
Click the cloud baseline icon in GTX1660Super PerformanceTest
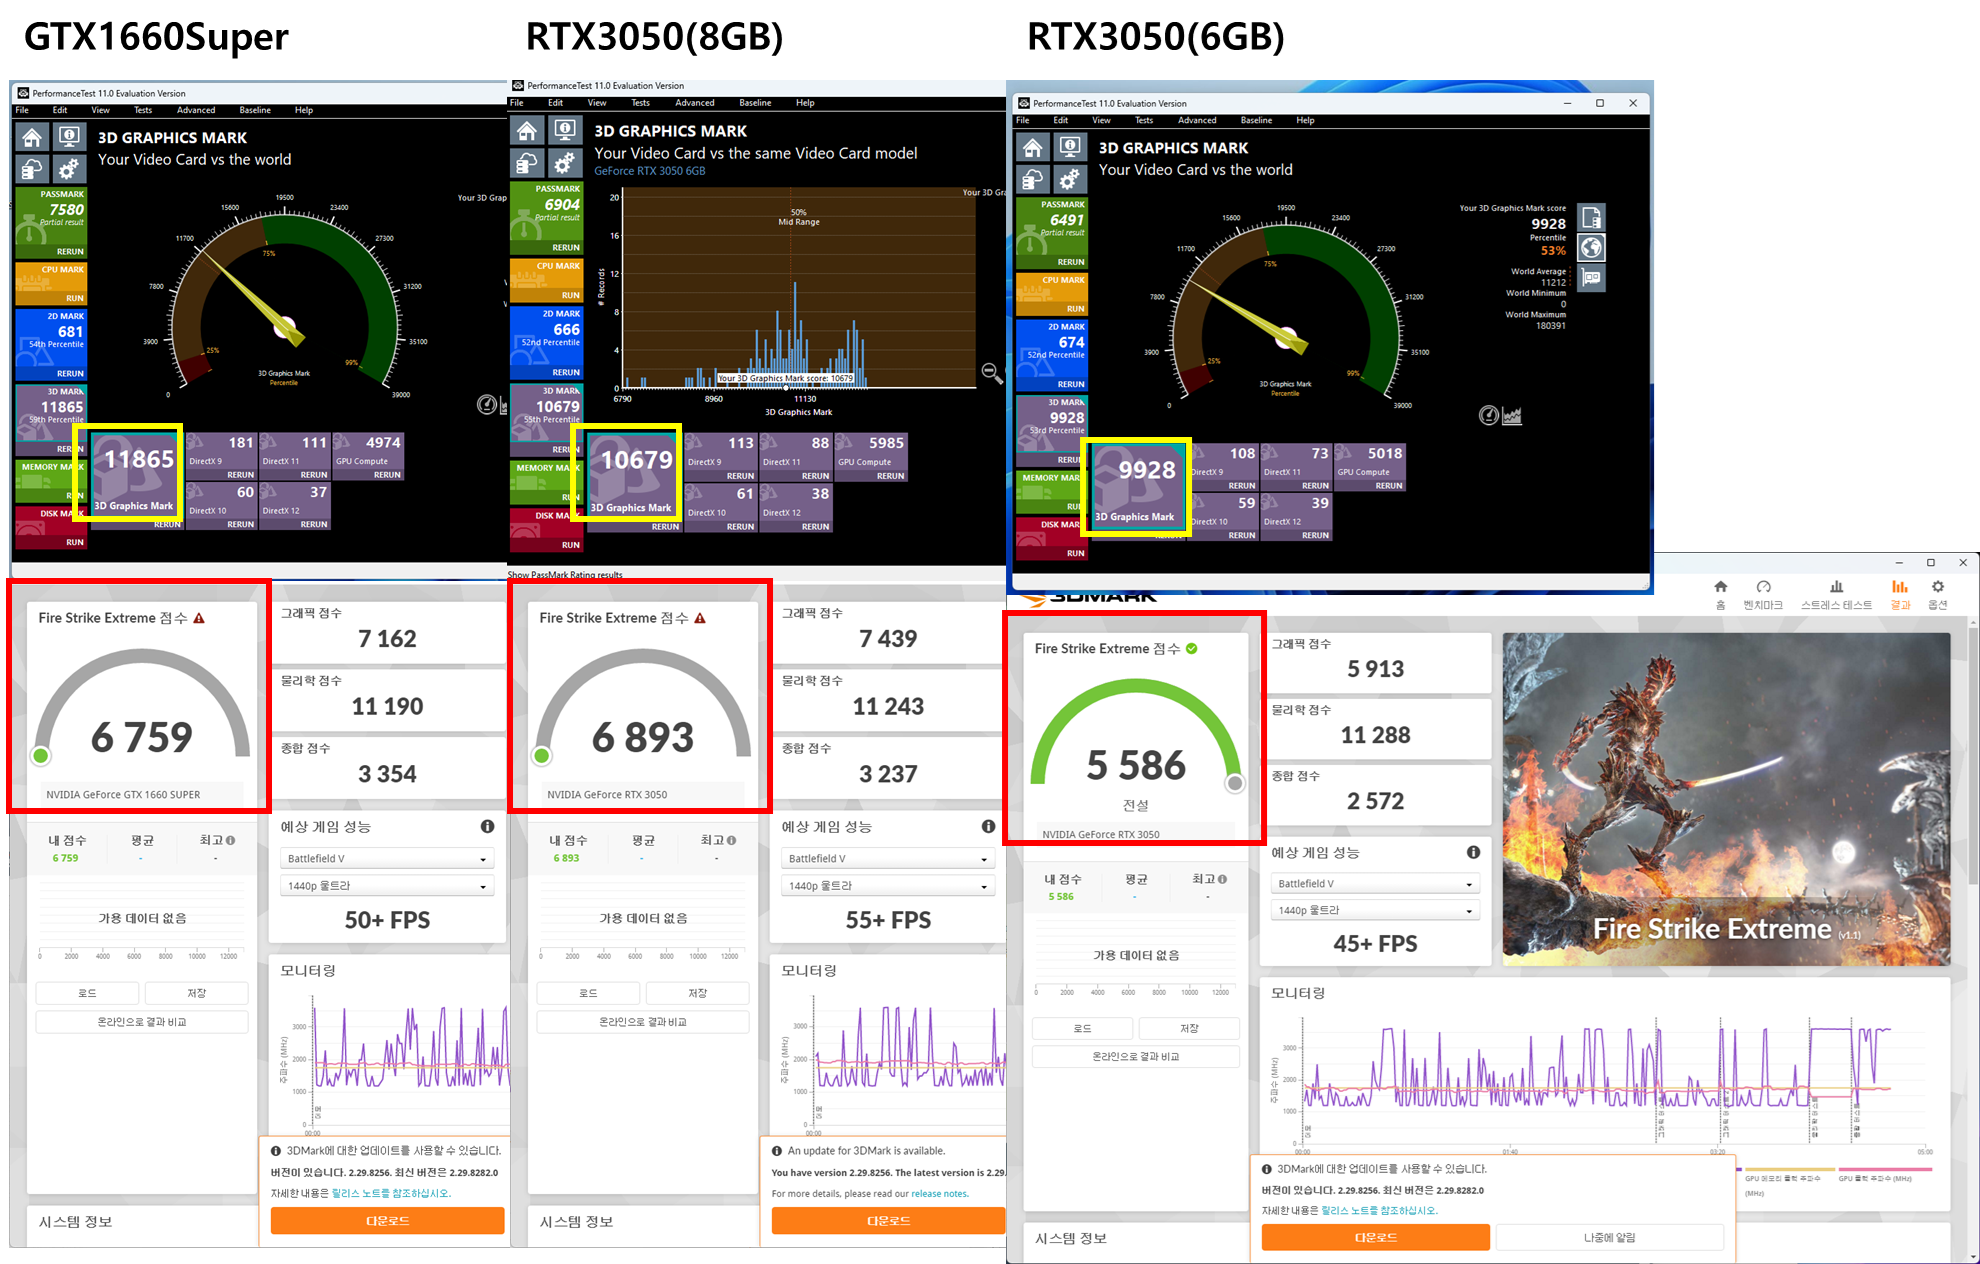click(x=32, y=169)
